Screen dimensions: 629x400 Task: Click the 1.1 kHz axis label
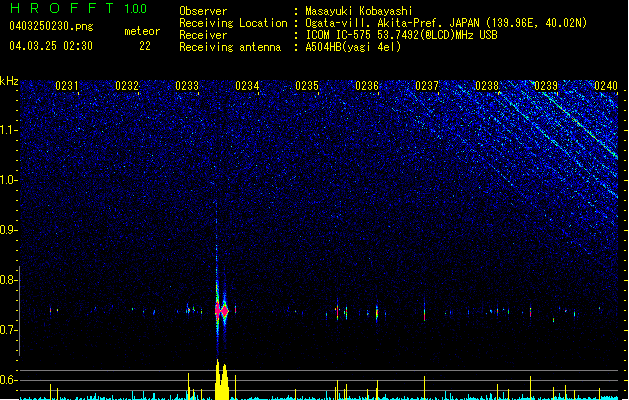(x=8, y=130)
